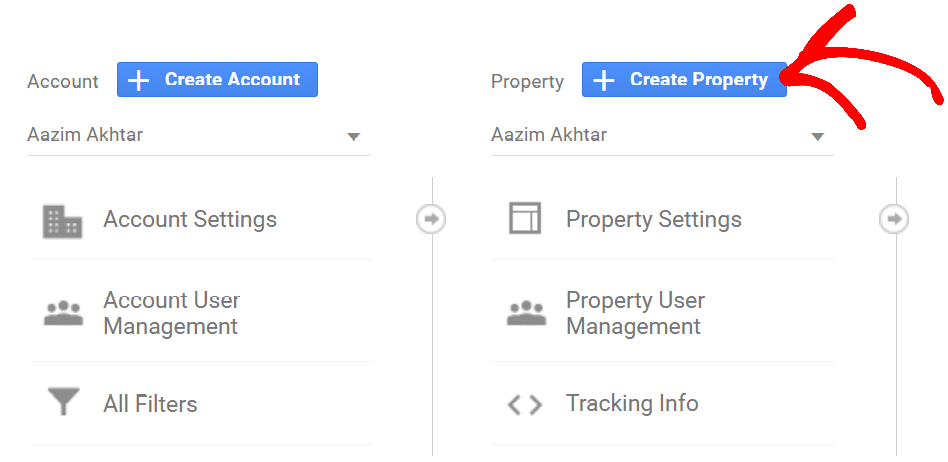Expand the Tracking Info section
948x462 pixels.
click(632, 404)
